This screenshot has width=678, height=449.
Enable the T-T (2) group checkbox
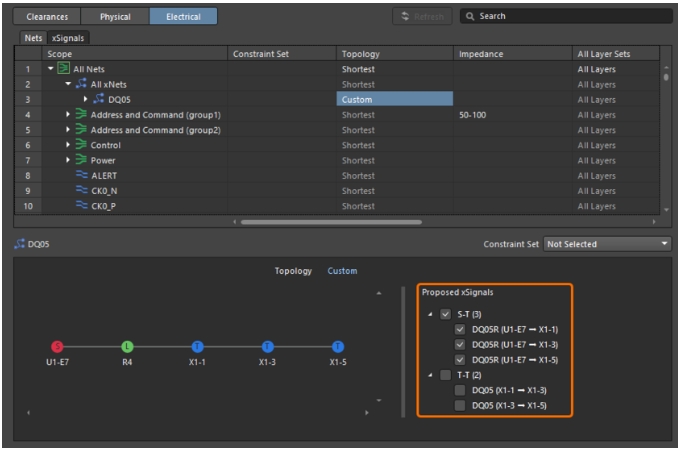[446, 374]
